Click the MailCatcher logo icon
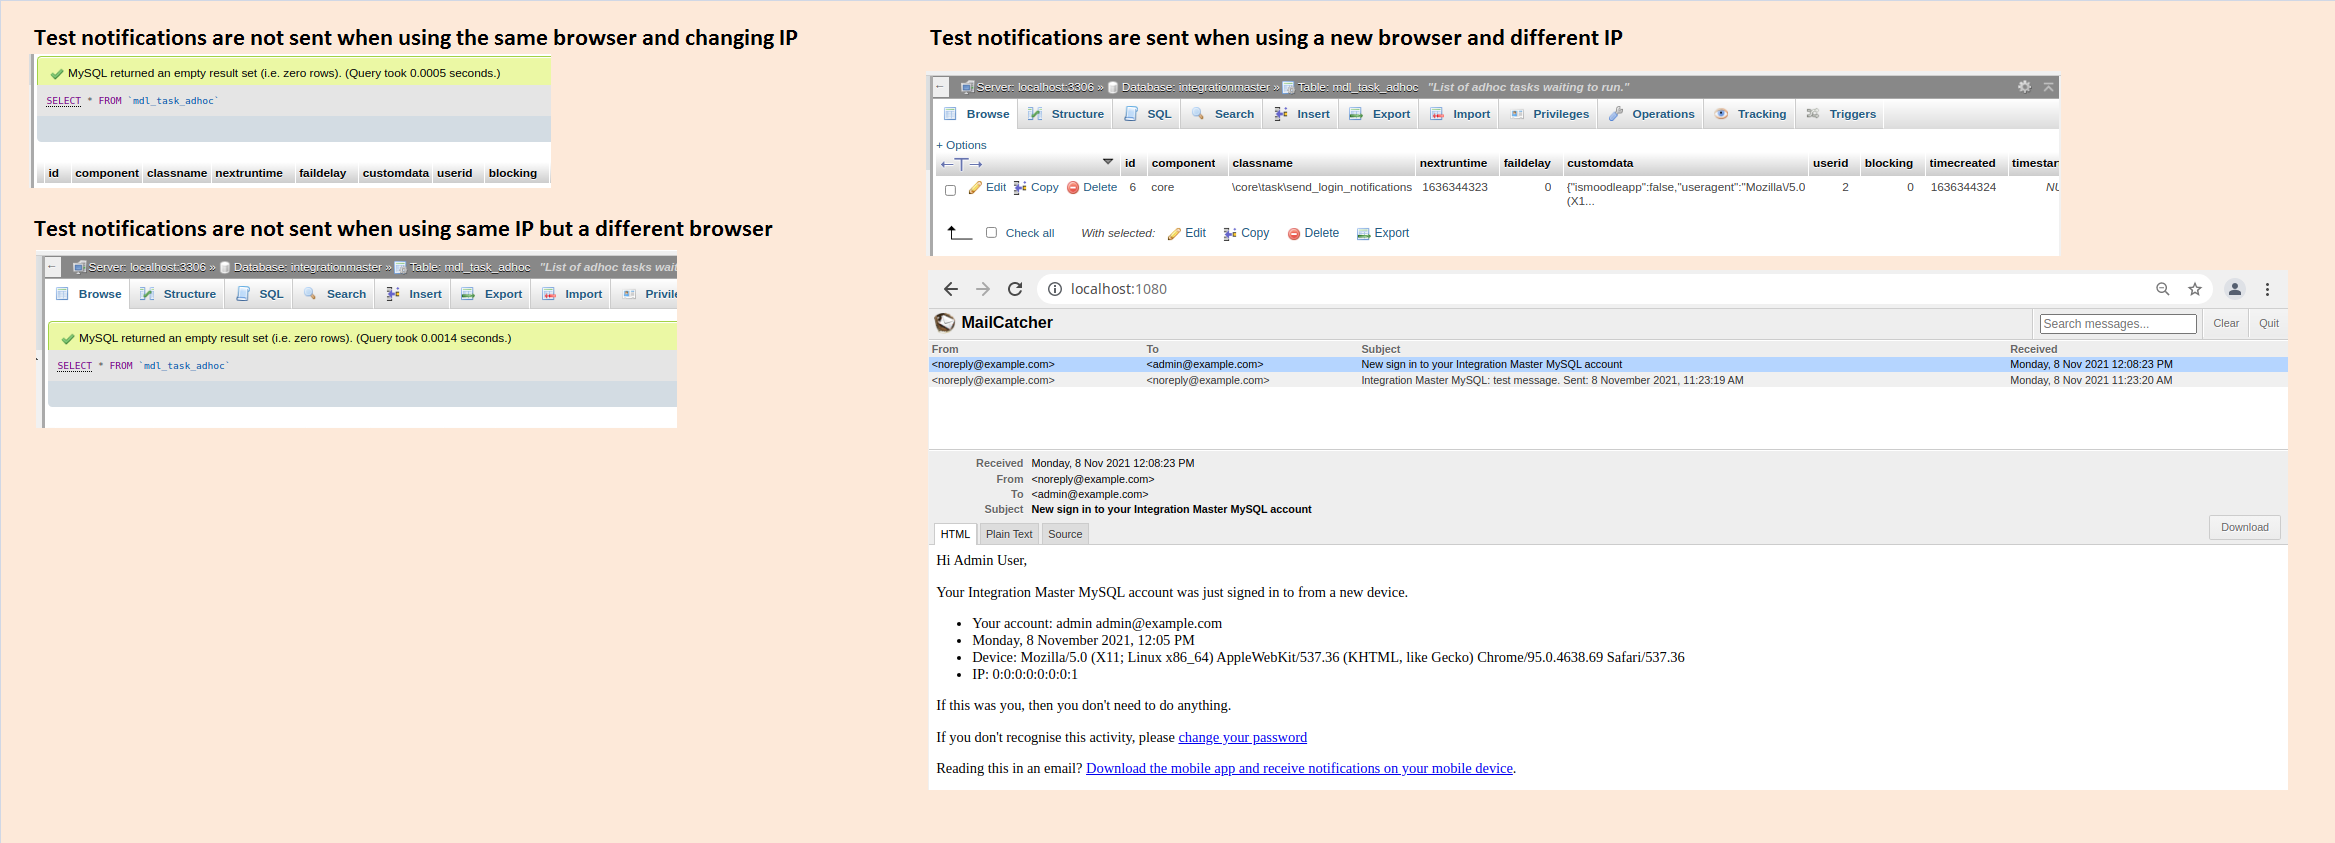The image size is (2335, 843). pos(945,322)
